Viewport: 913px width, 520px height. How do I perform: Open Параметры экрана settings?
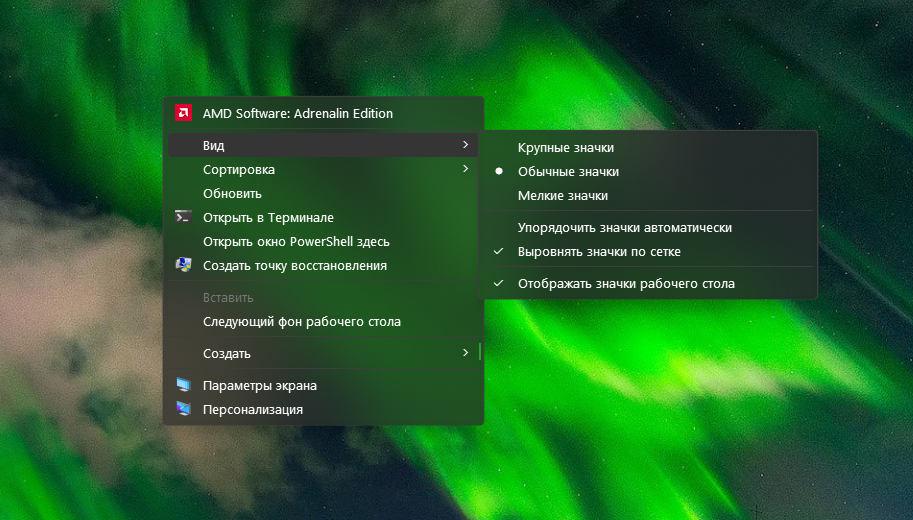pos(323,385)
